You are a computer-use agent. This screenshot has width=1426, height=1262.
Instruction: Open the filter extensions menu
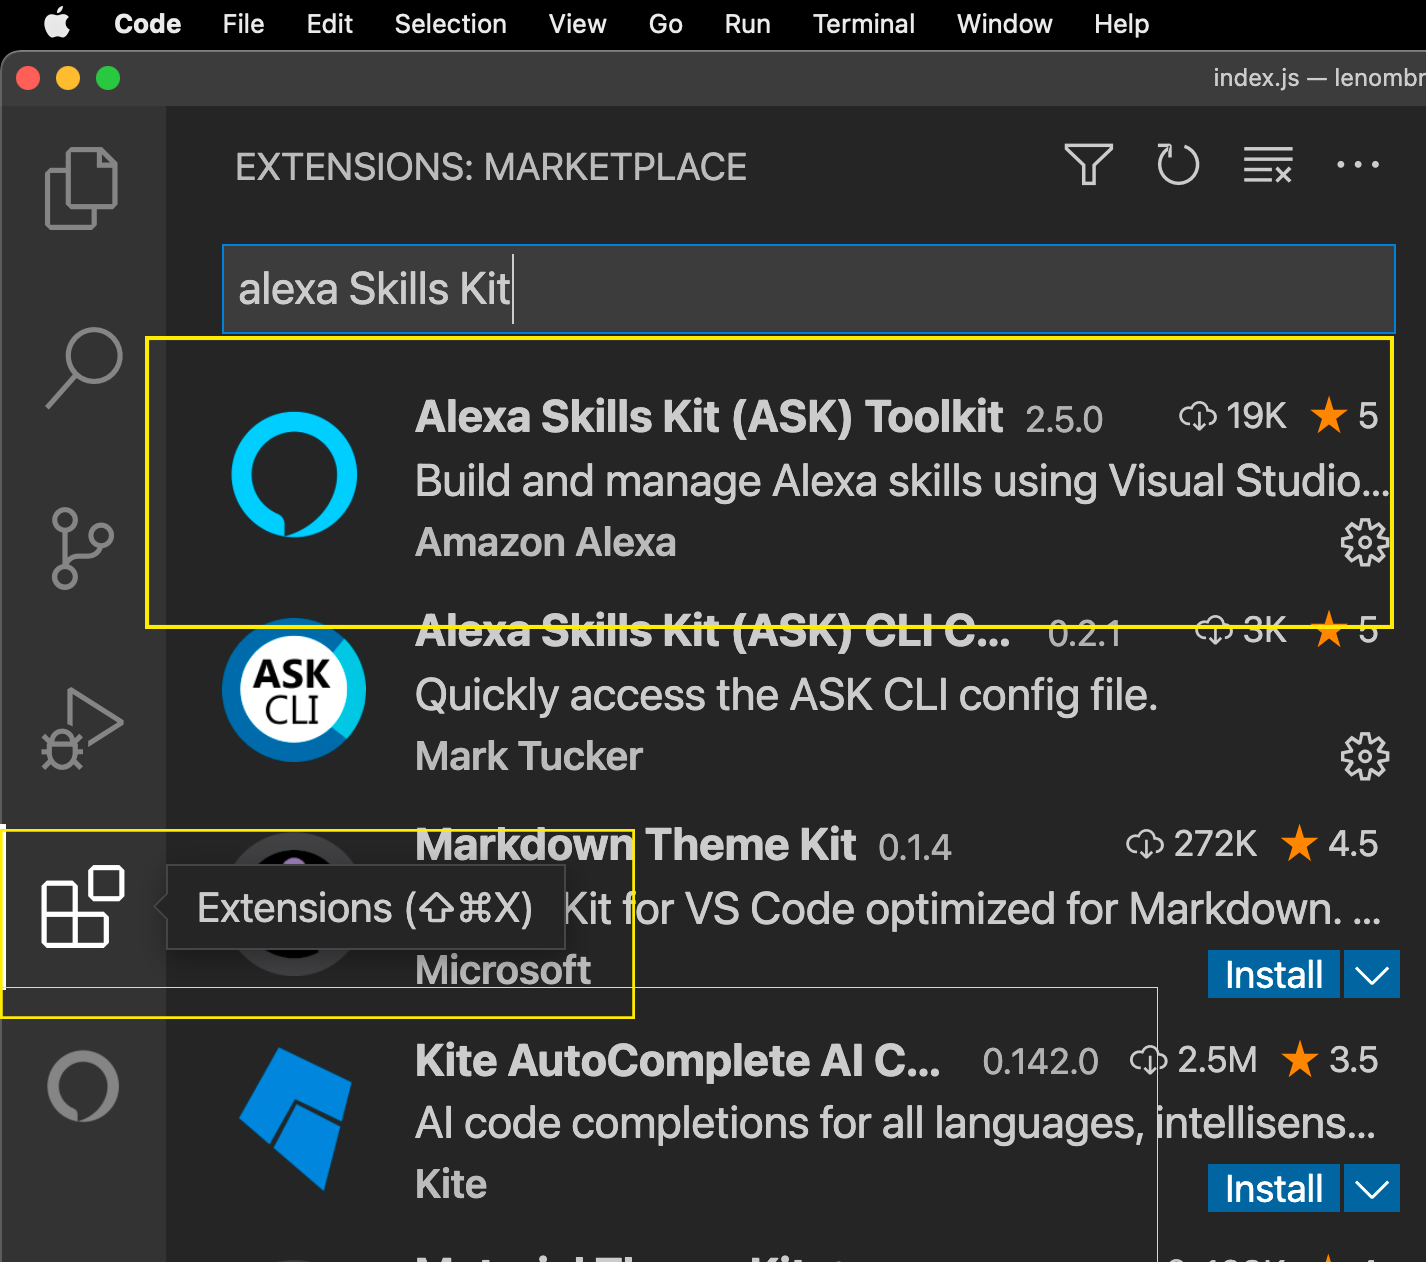click(x=1089, y=165)
